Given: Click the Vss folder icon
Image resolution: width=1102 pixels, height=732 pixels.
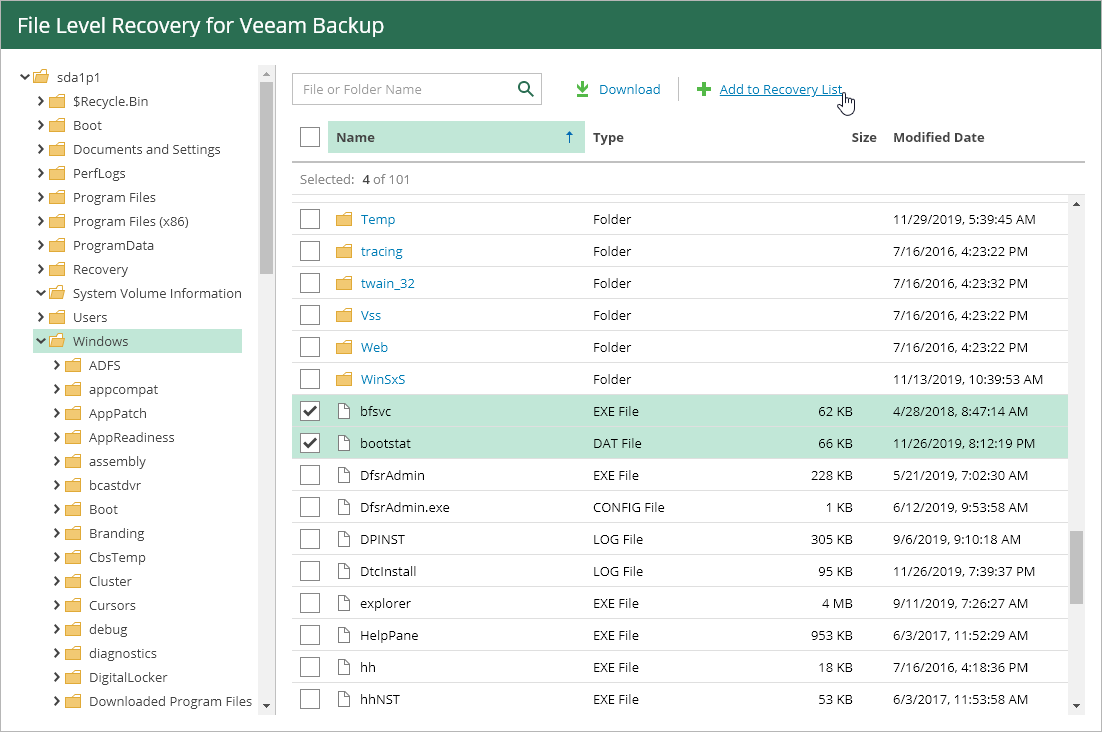Looking at the screenshot, I should (x=344, y=315).
